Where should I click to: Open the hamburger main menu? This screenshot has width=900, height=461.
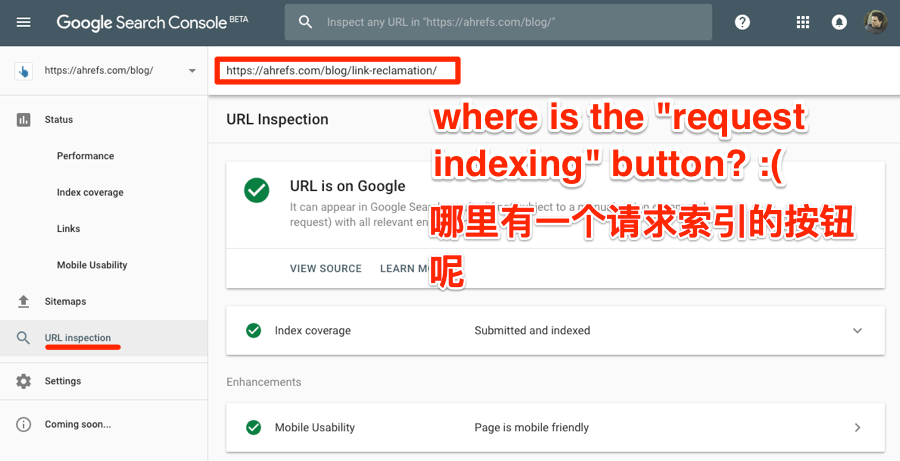24,22
